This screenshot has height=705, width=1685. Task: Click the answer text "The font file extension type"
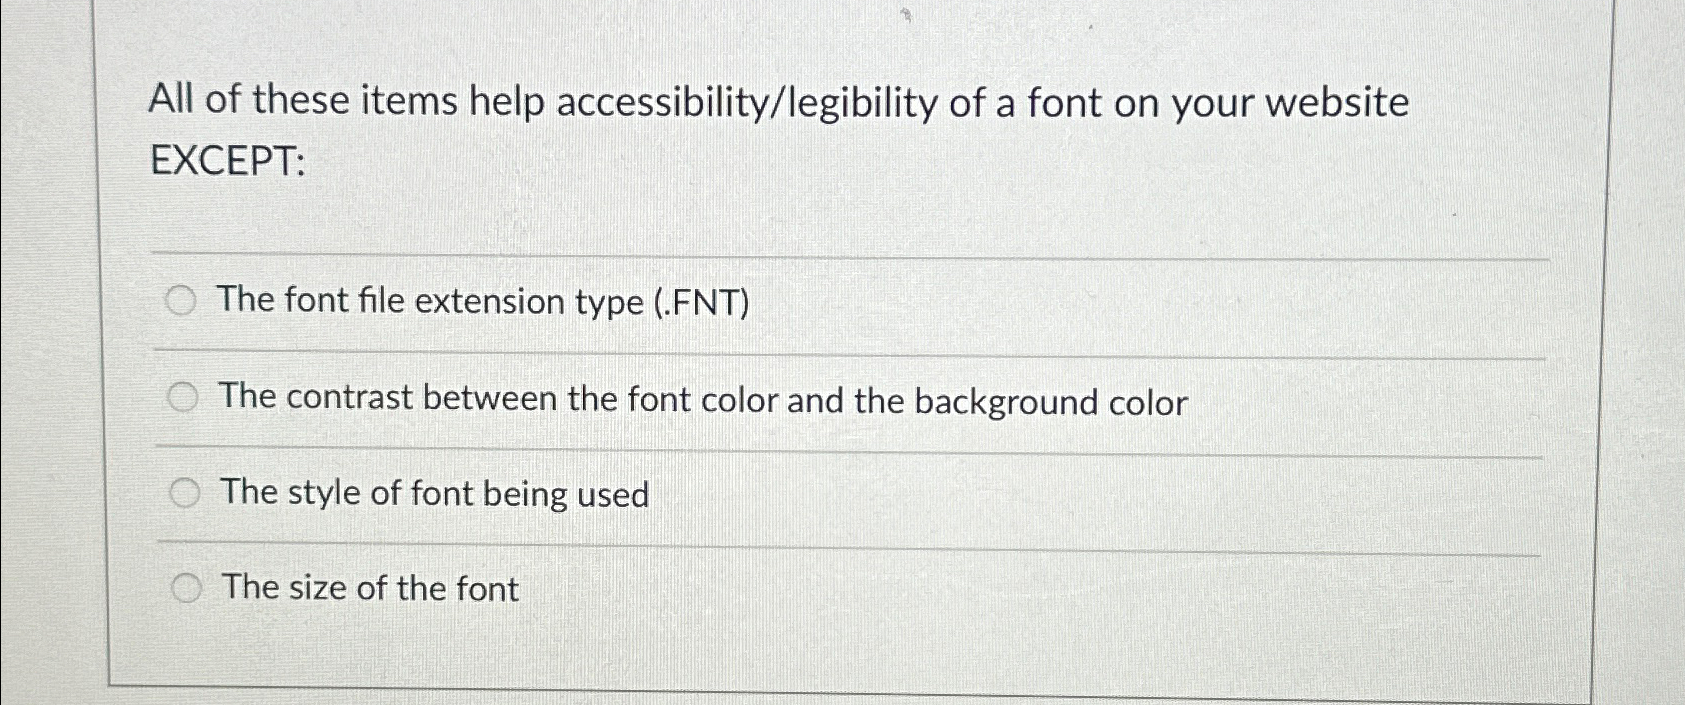(x=484, y=301)
